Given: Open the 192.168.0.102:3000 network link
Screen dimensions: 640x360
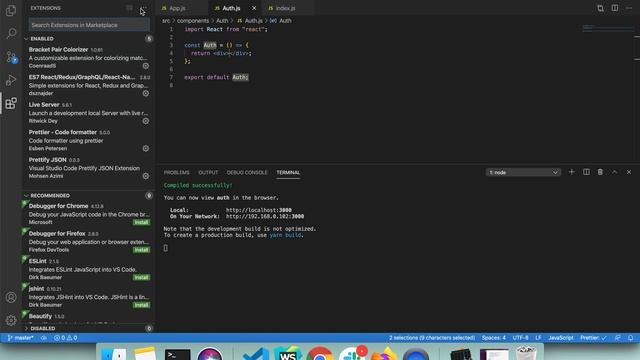Looking at the screenshot, I should [x=265, y=216].
